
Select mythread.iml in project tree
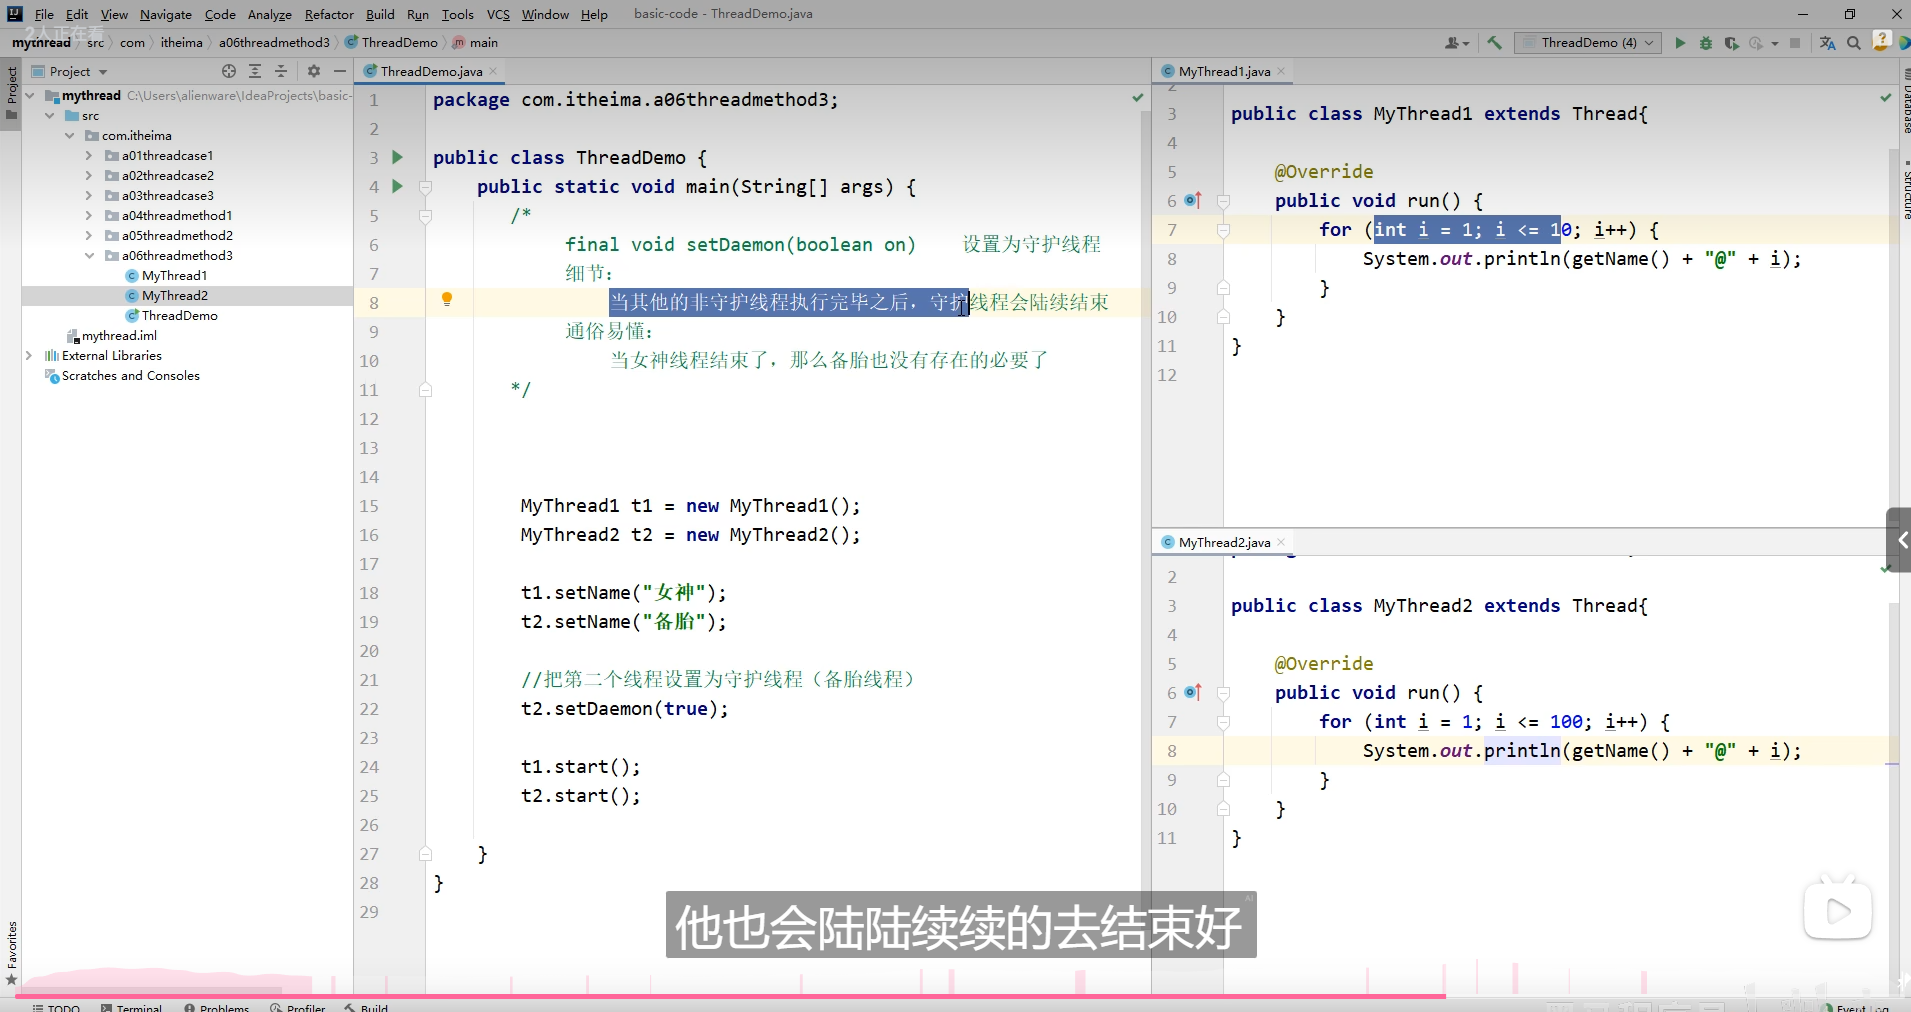[118, 336]
